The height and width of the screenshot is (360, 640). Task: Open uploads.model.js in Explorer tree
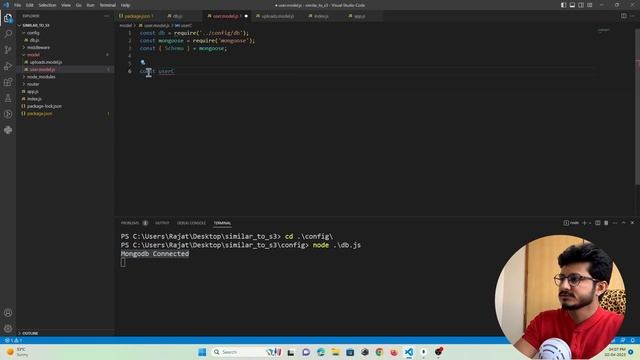(x=46, y=62)
